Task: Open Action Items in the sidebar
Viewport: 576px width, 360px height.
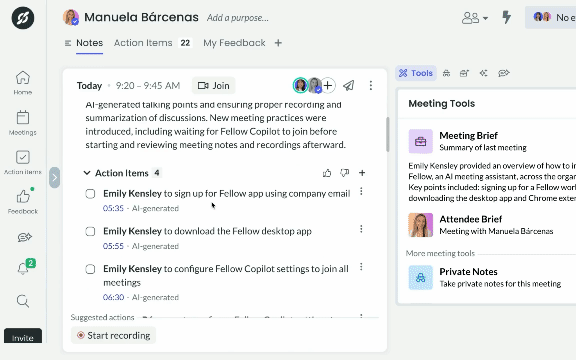Action: 23,162
